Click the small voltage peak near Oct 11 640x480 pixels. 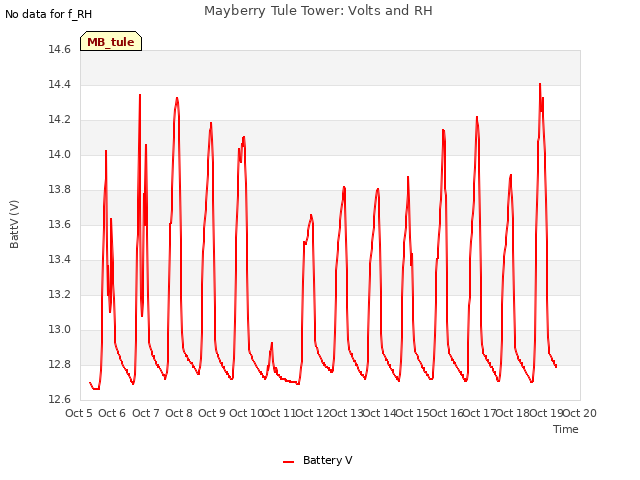coord(272,343)
